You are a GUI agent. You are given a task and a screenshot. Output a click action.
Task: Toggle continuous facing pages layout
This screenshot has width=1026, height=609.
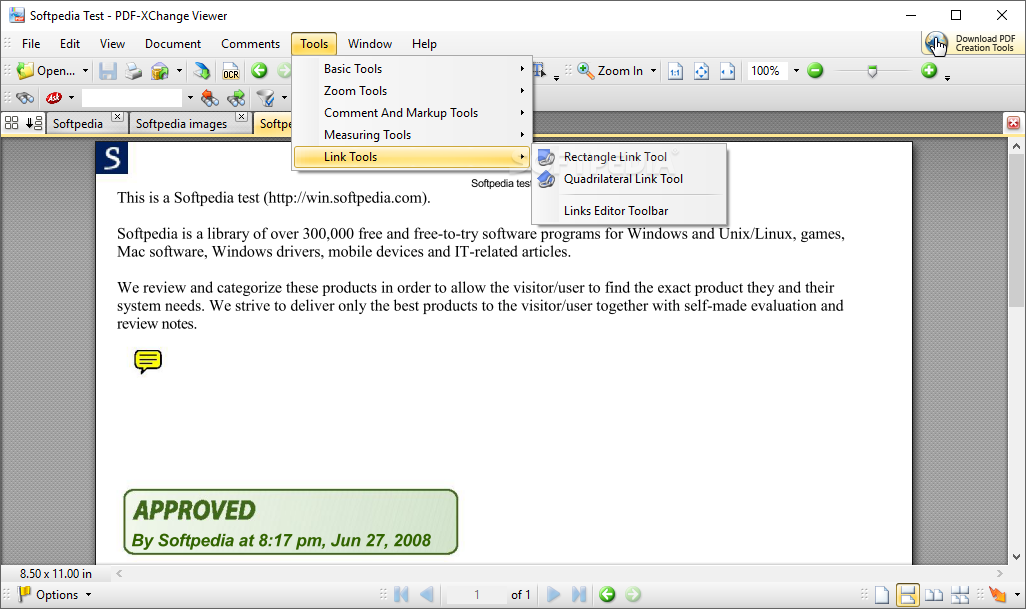960,595
